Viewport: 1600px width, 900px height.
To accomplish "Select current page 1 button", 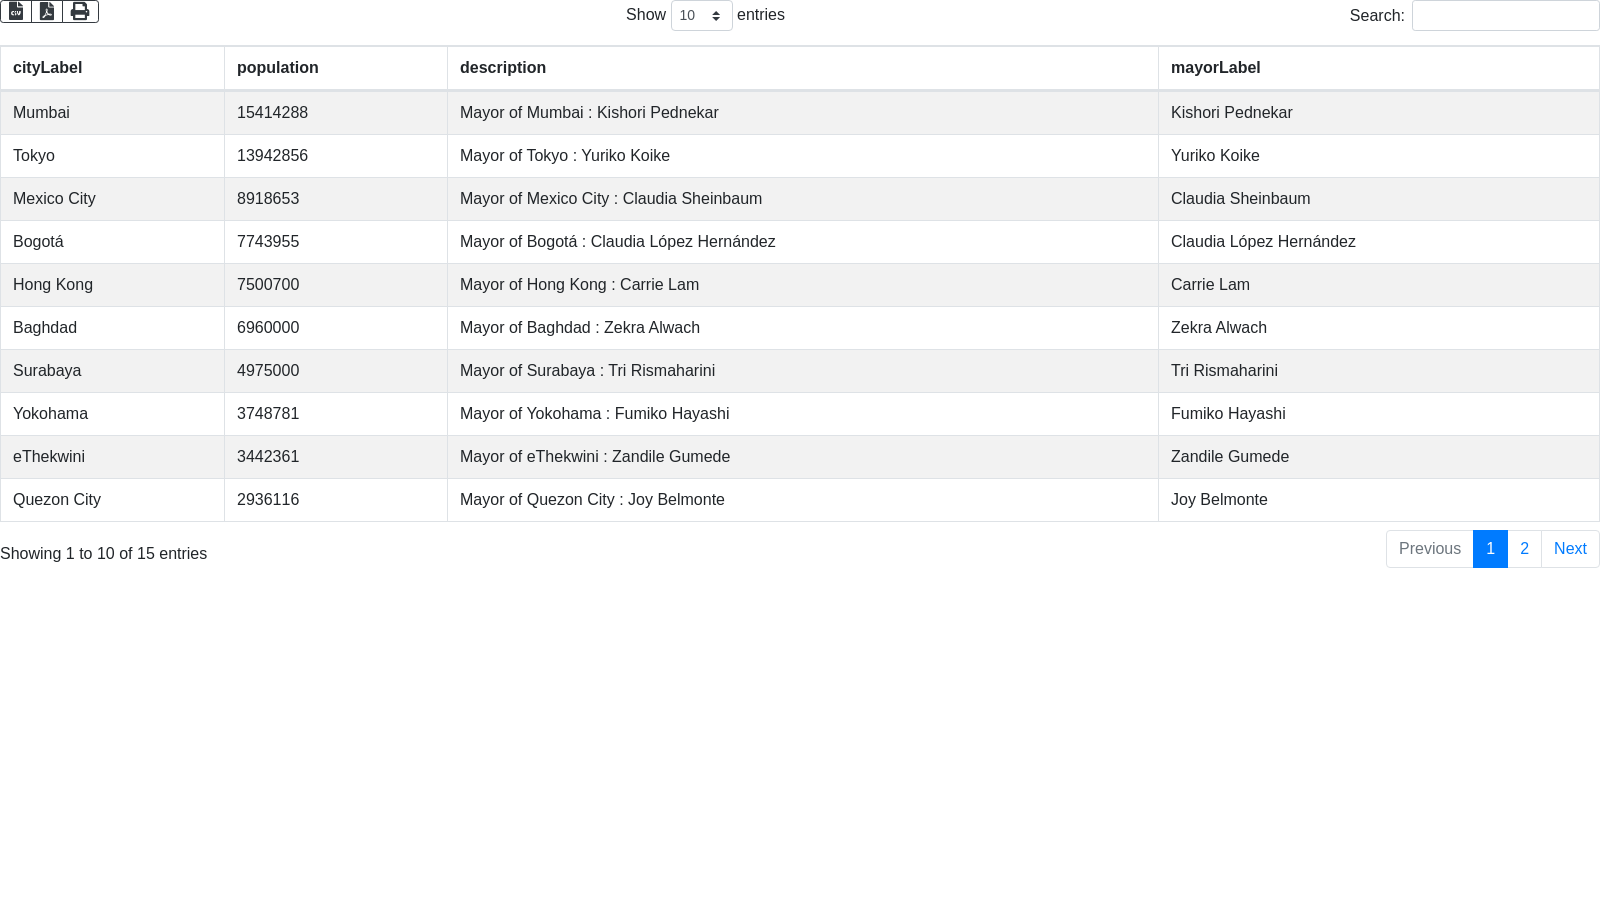I will 1490,549.
